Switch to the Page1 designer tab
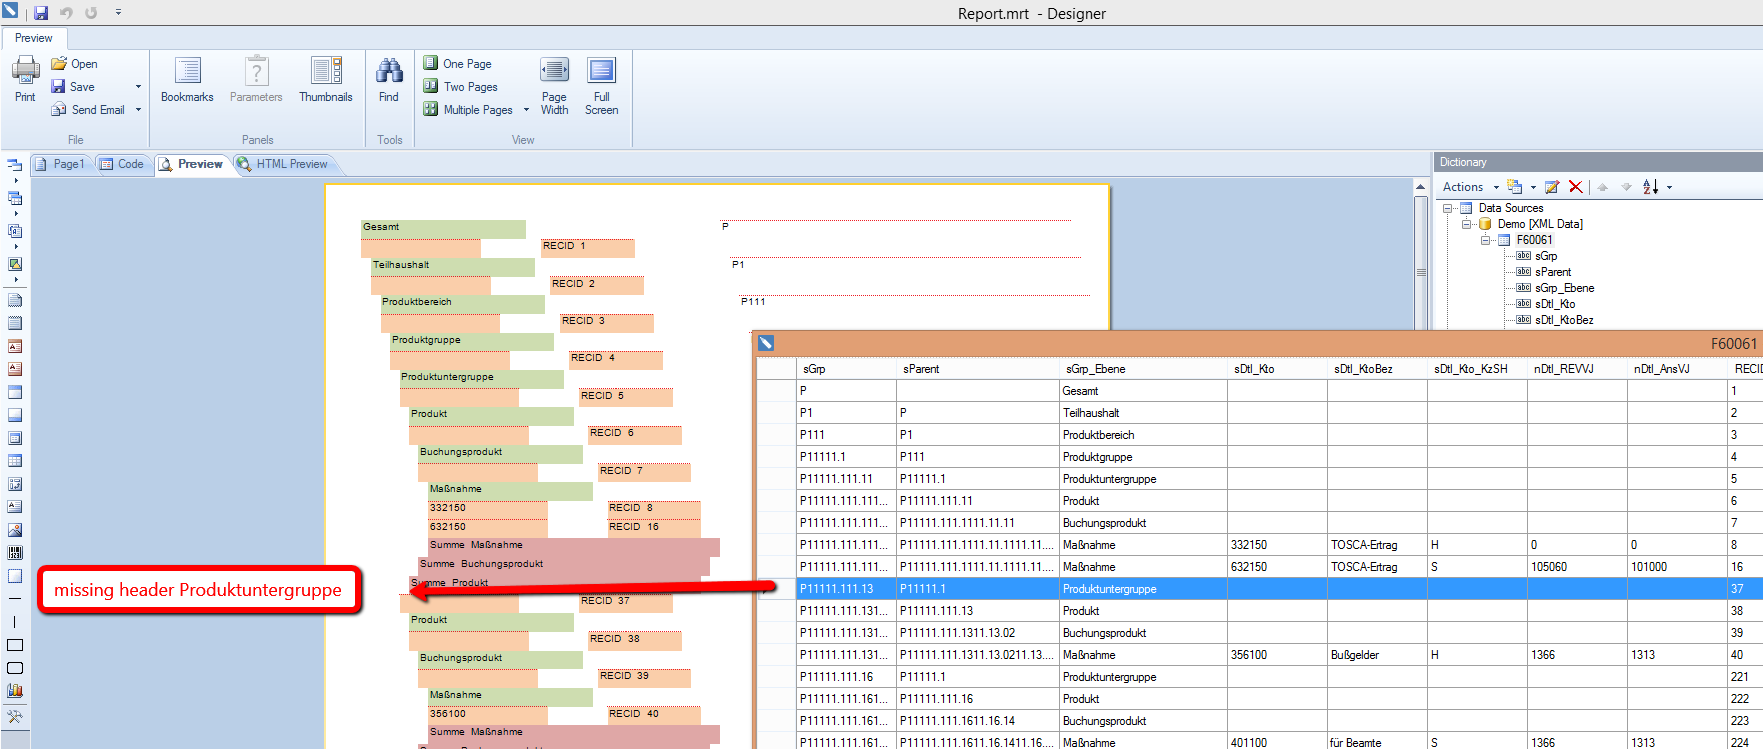 (60, 164)
